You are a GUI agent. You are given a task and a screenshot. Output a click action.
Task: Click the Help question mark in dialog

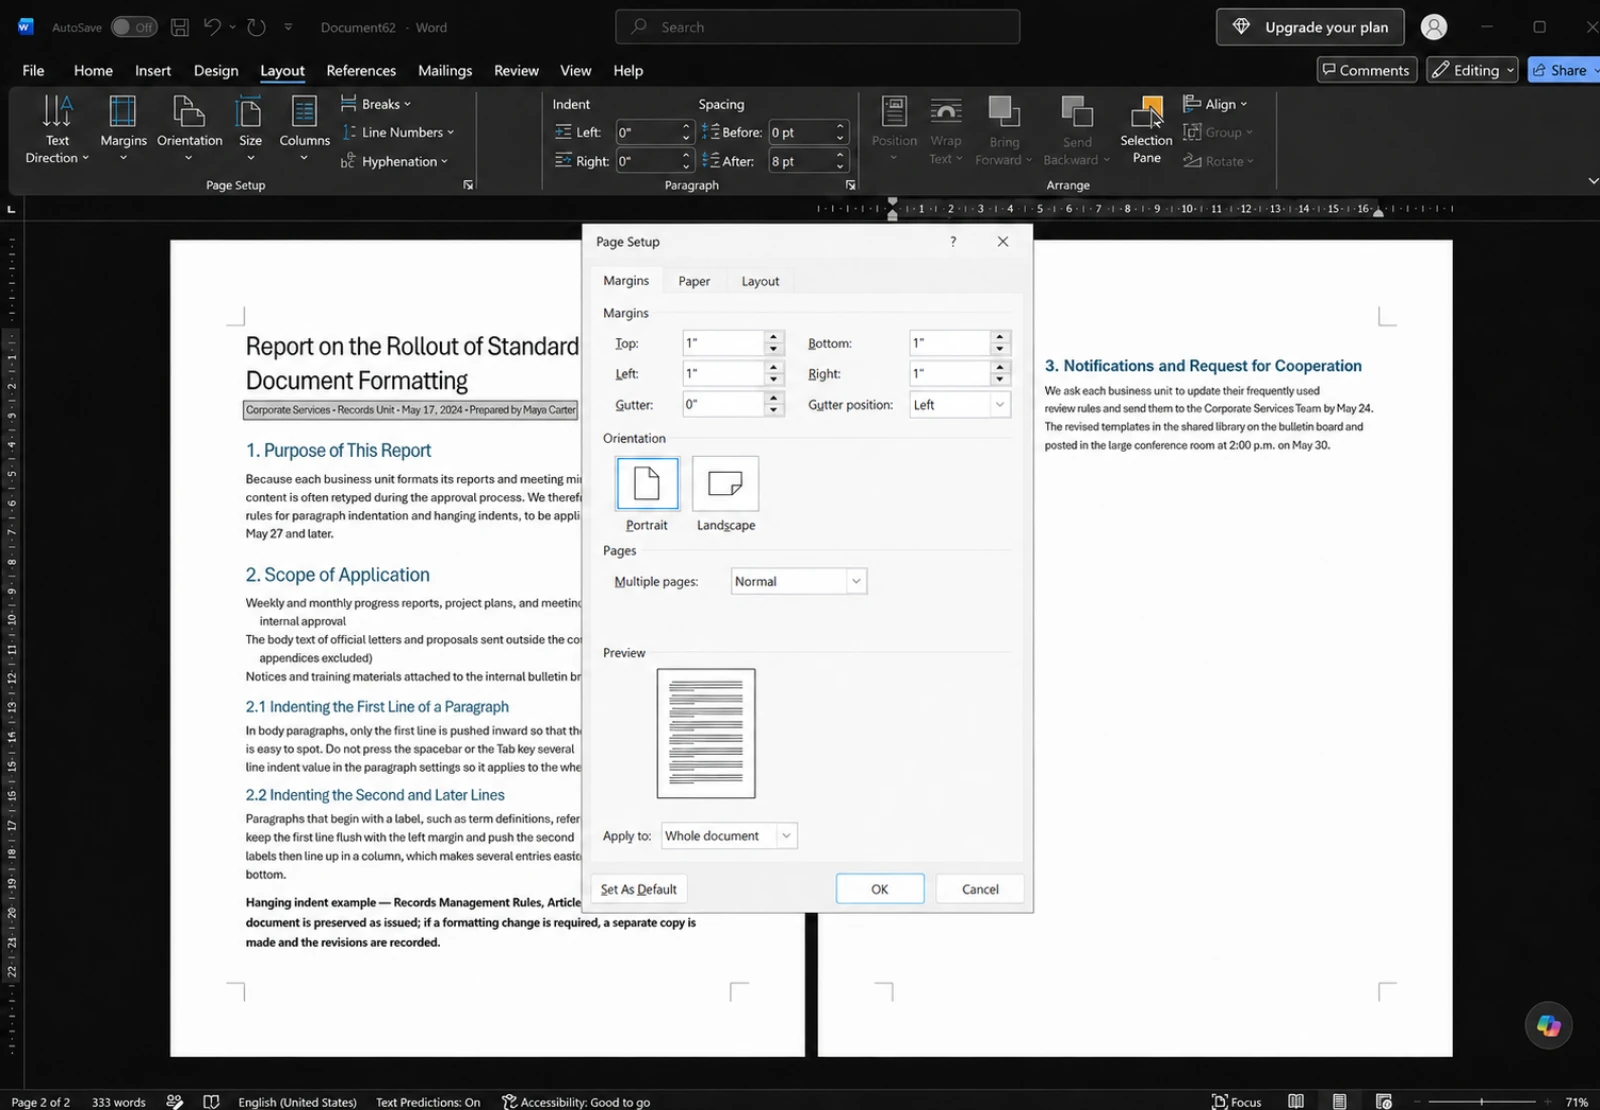click(x=953, y=241)
